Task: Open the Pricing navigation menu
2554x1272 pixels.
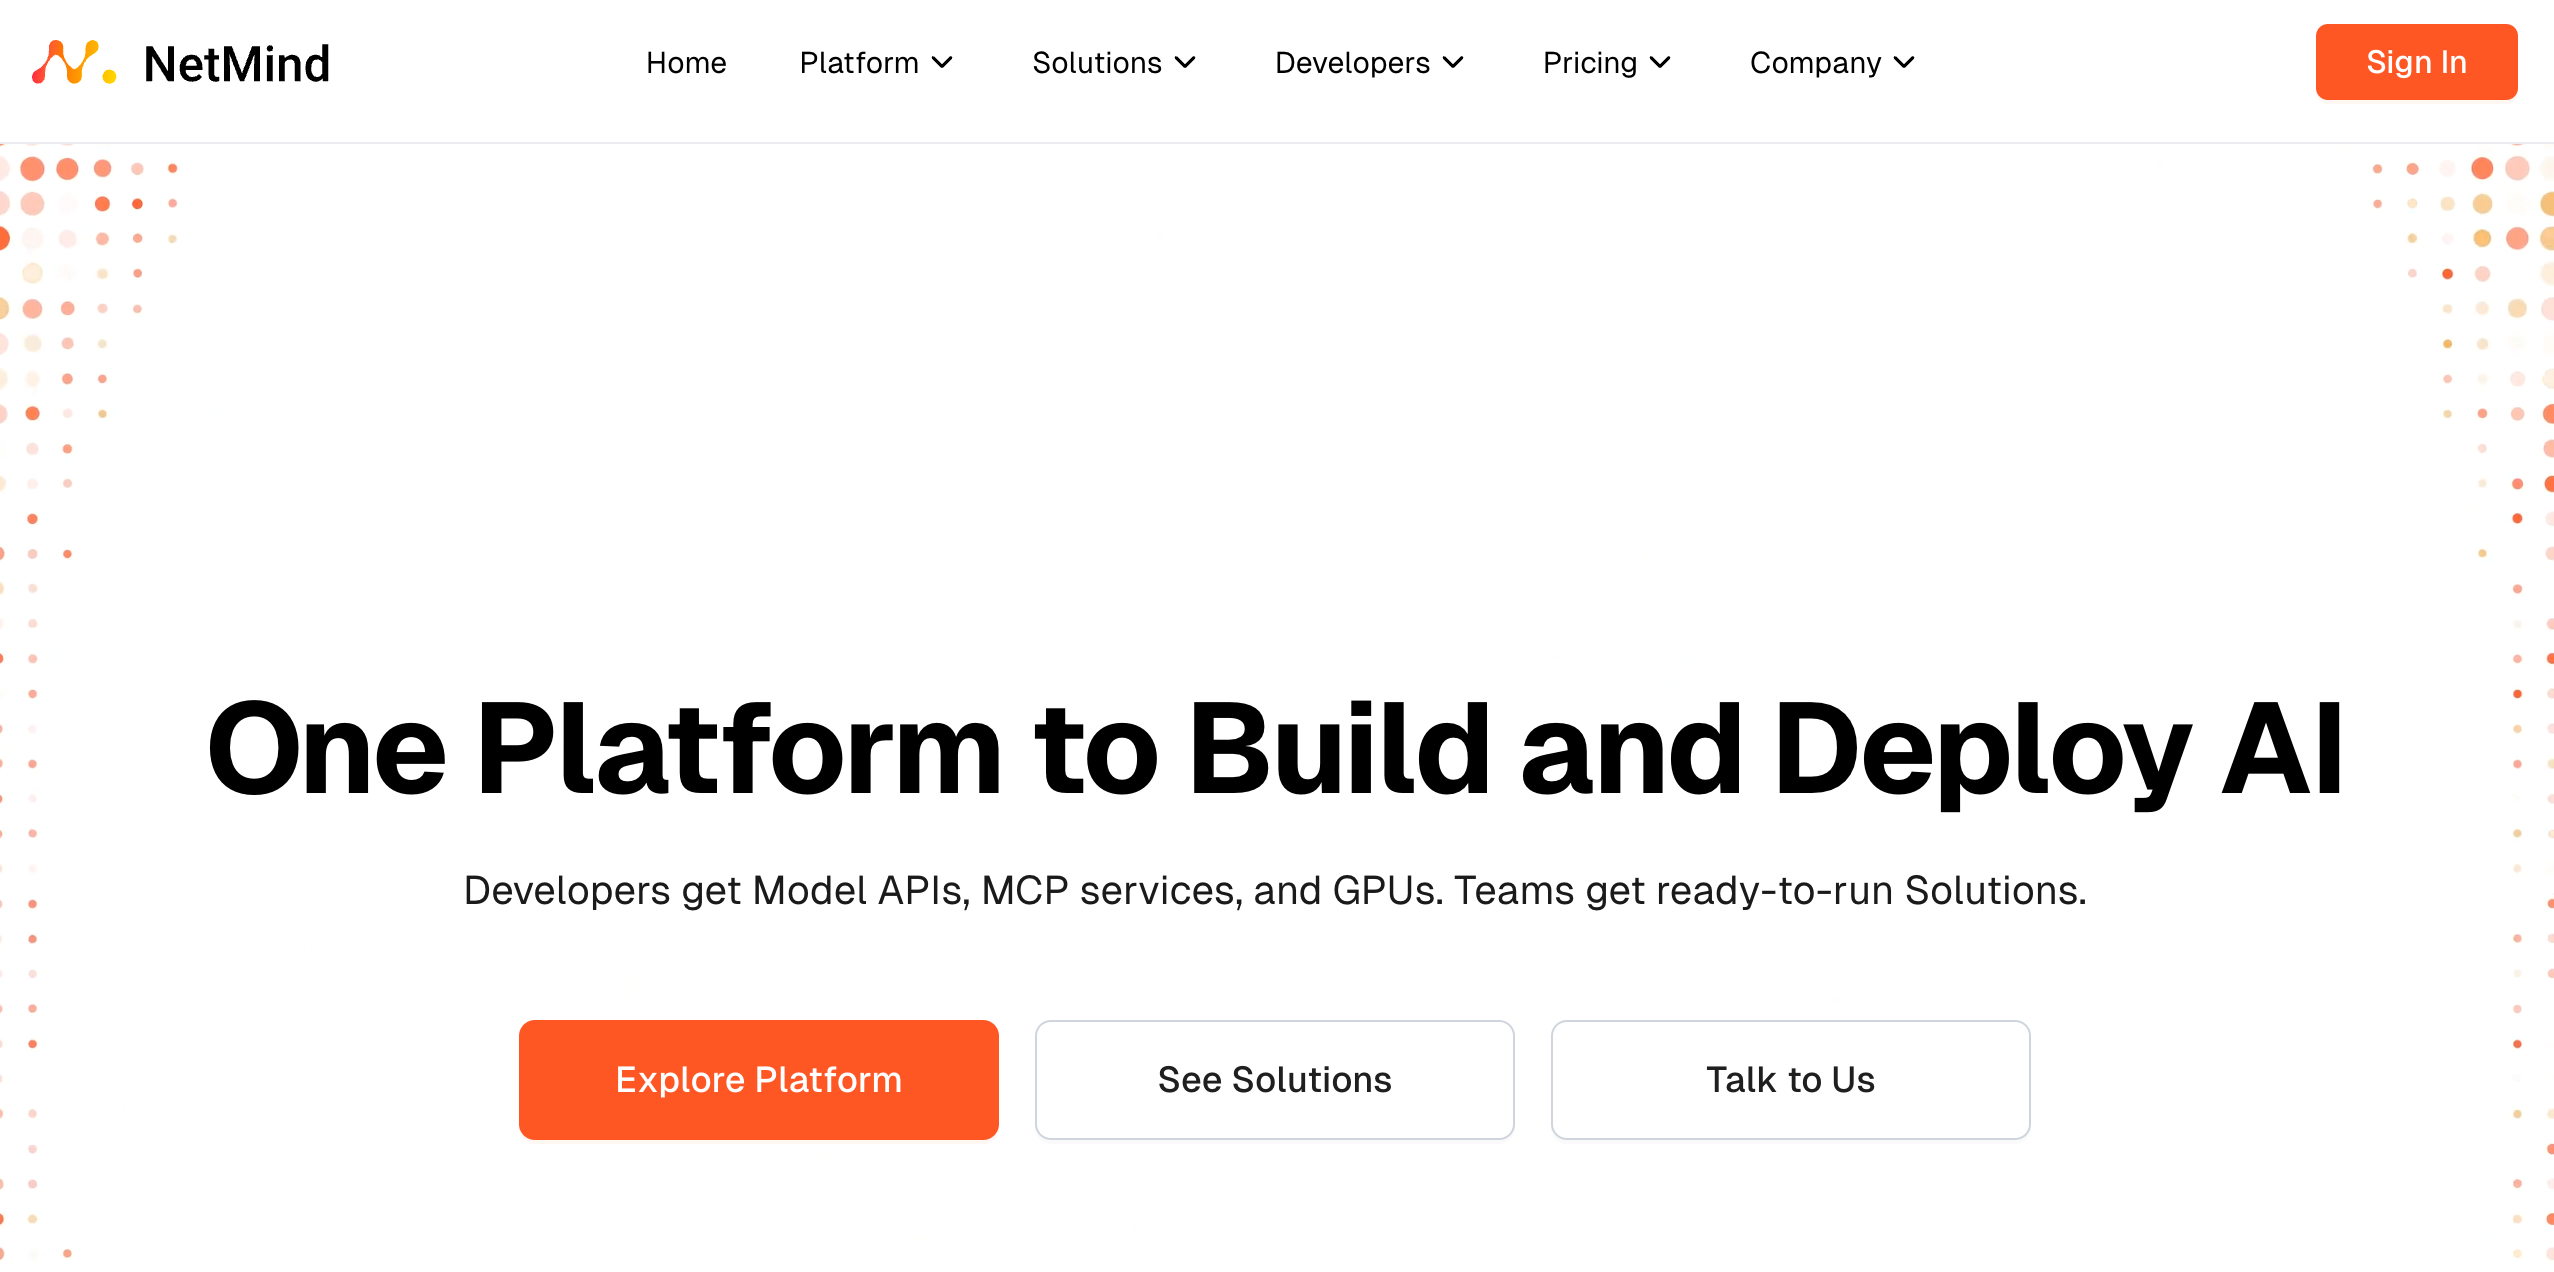Action: [x=1589, y=63]
